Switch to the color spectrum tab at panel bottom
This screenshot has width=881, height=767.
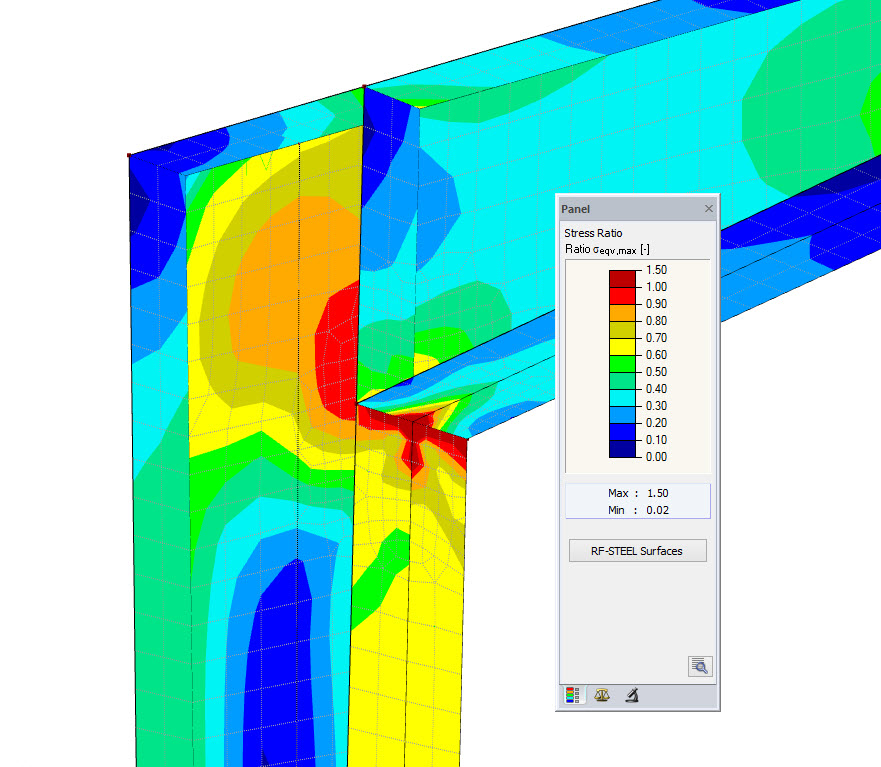coord(572,694)
